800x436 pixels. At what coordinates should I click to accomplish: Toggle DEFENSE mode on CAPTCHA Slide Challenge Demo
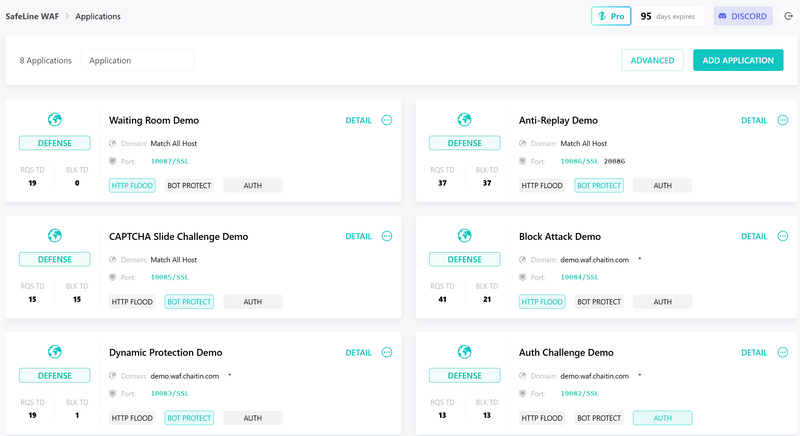(x=55, y=259)
